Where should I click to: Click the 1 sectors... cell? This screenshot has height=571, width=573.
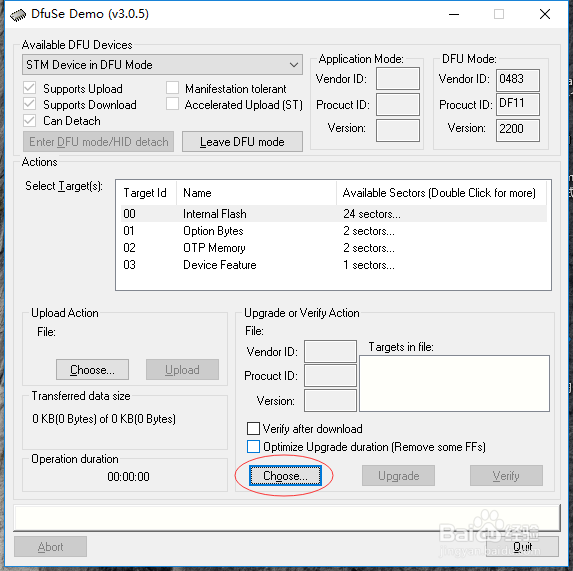(x=369, y=265)
